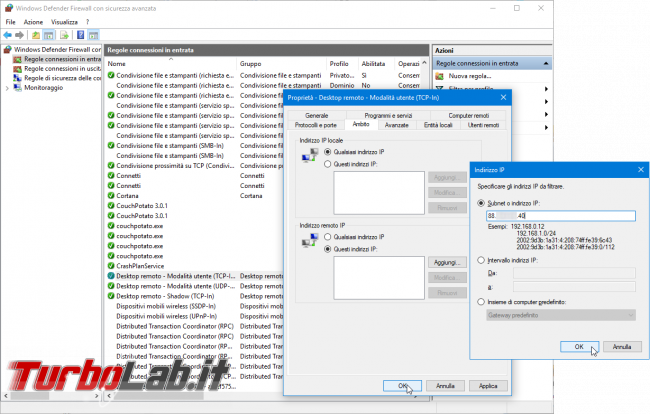Select Windows Defender Firewall root tree node
Screen dimensions: 650x414
[53, 49]
